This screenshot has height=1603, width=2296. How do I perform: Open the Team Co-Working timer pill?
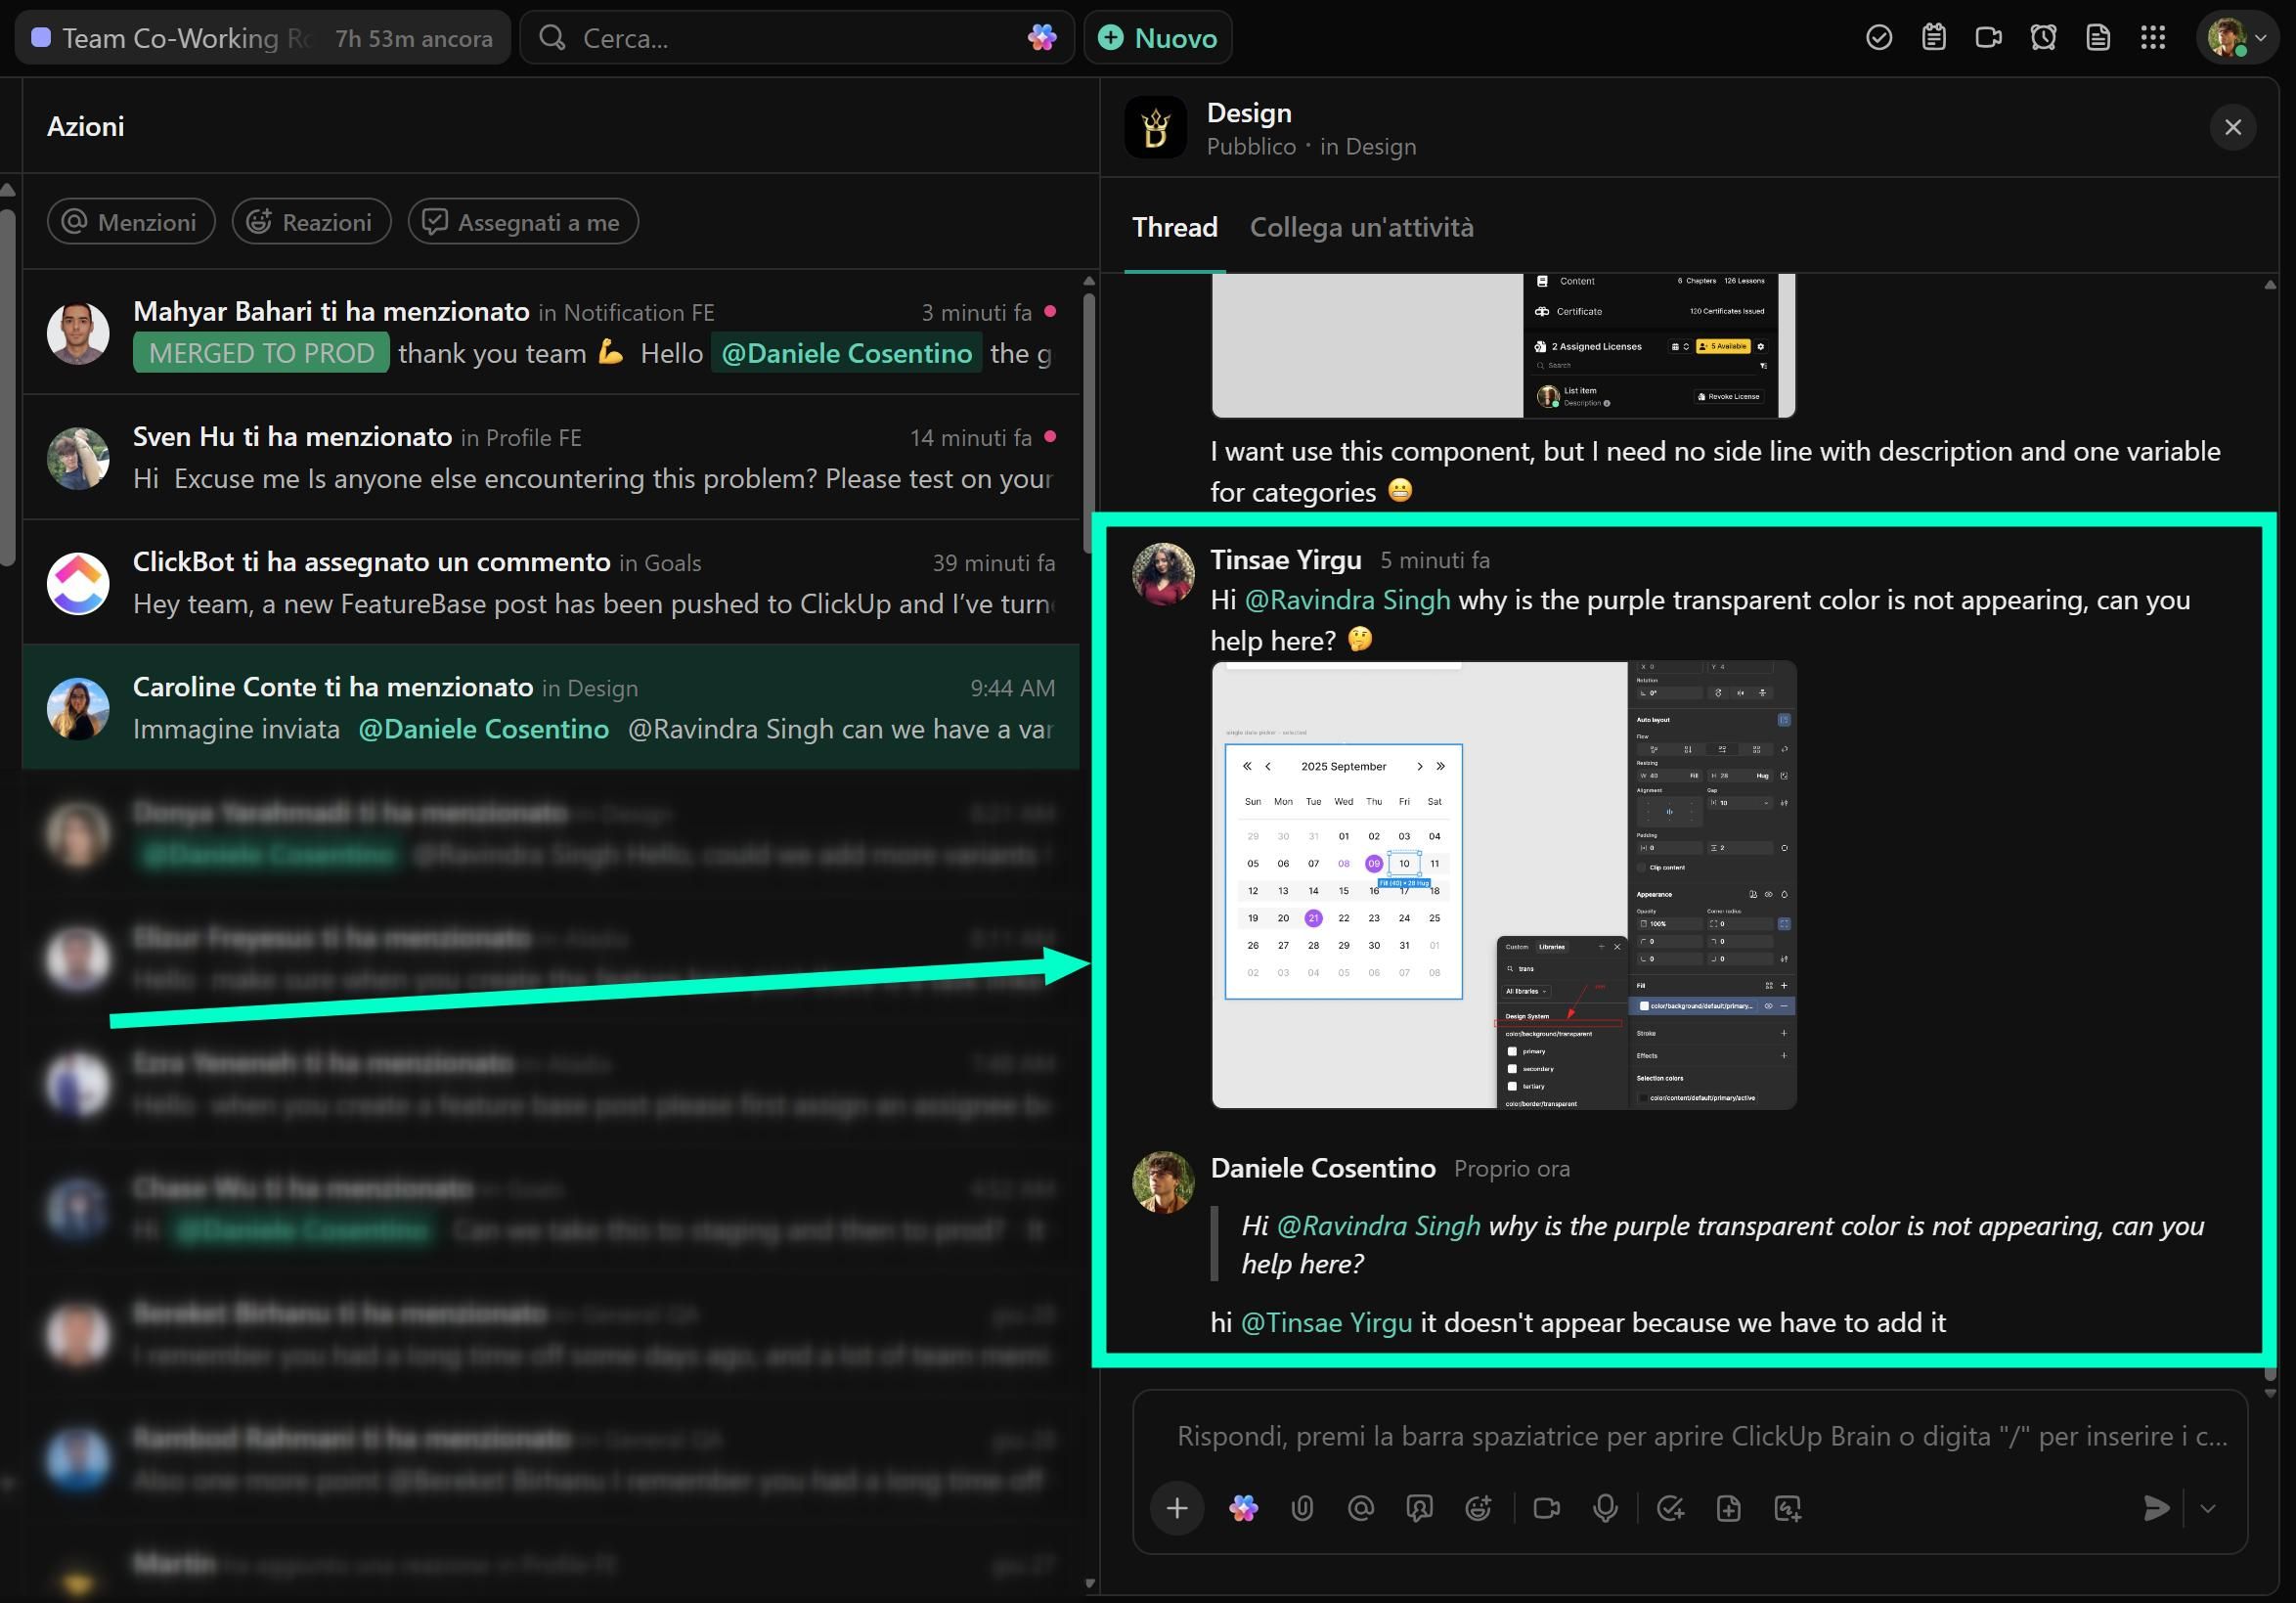263,38
